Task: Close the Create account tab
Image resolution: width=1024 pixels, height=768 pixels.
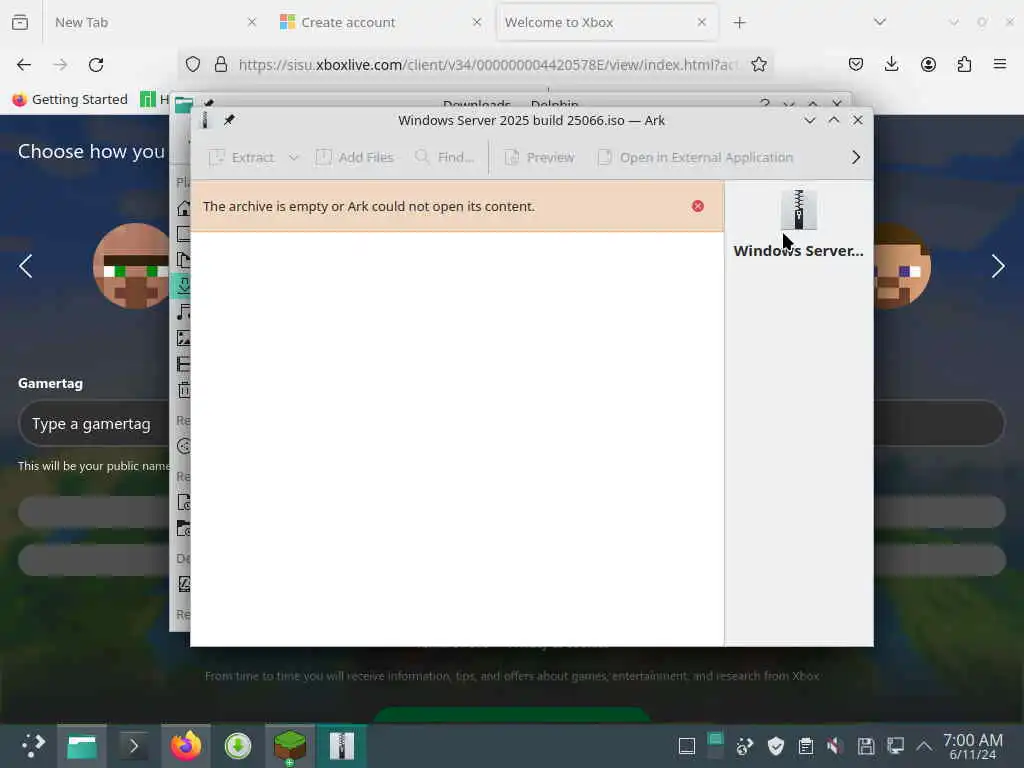Action: [477, 22]
